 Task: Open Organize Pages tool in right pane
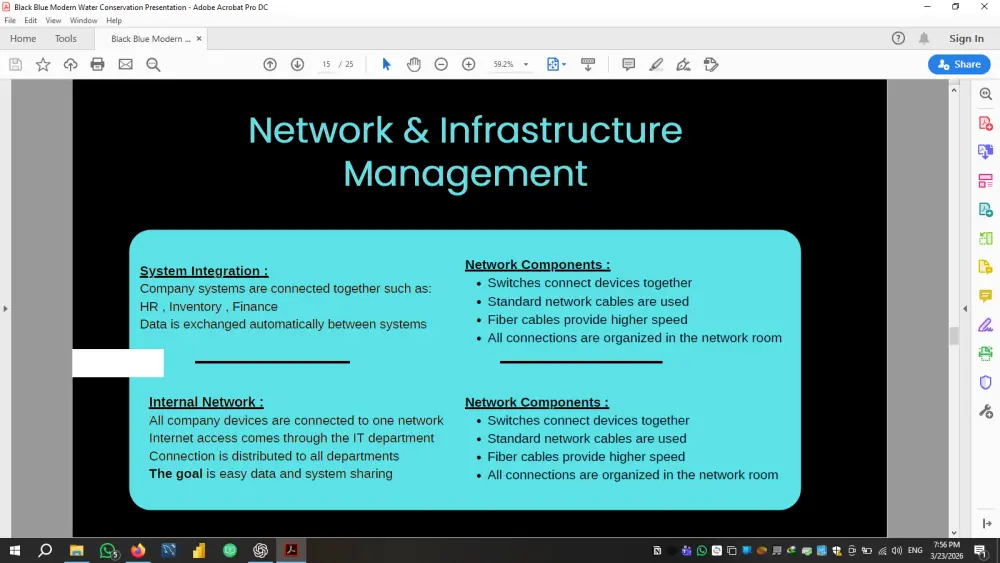985,181
